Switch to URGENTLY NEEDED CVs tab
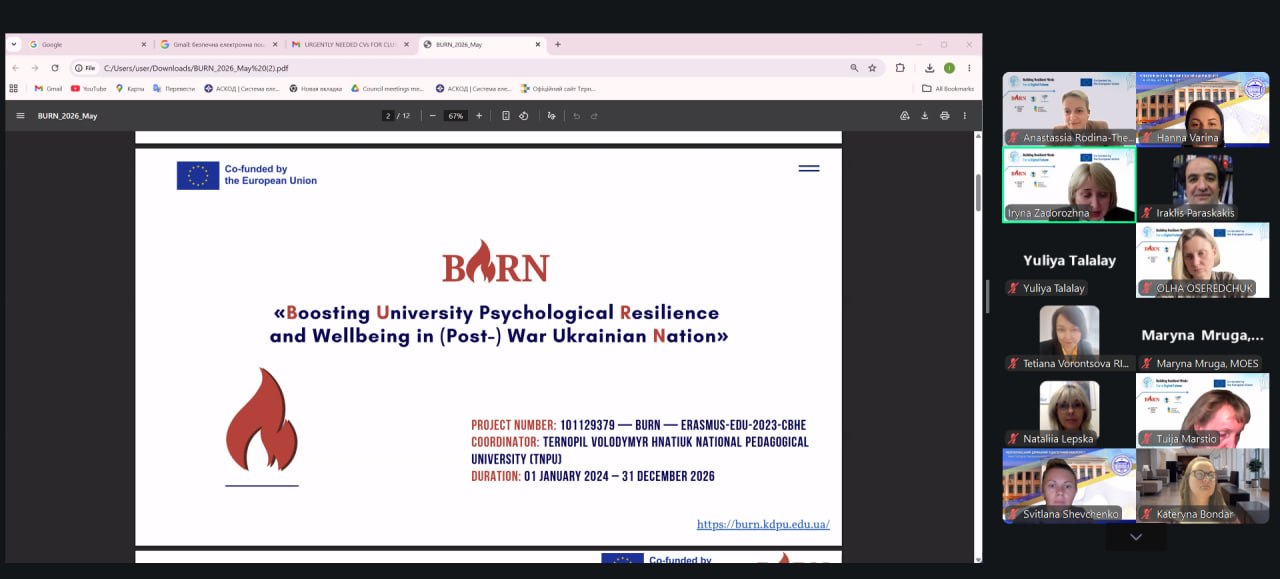This screenshot has width=1280, height=579. (349, 44)
